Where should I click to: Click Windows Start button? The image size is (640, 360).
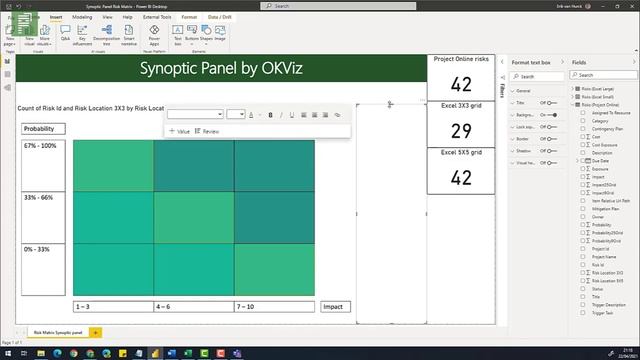(8, 353)
